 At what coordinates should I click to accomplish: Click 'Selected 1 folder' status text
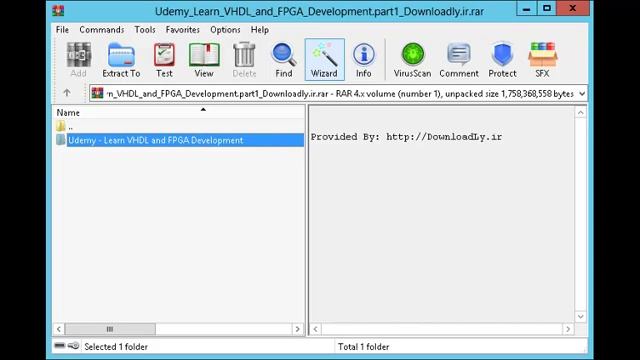[x=116, y=347]
